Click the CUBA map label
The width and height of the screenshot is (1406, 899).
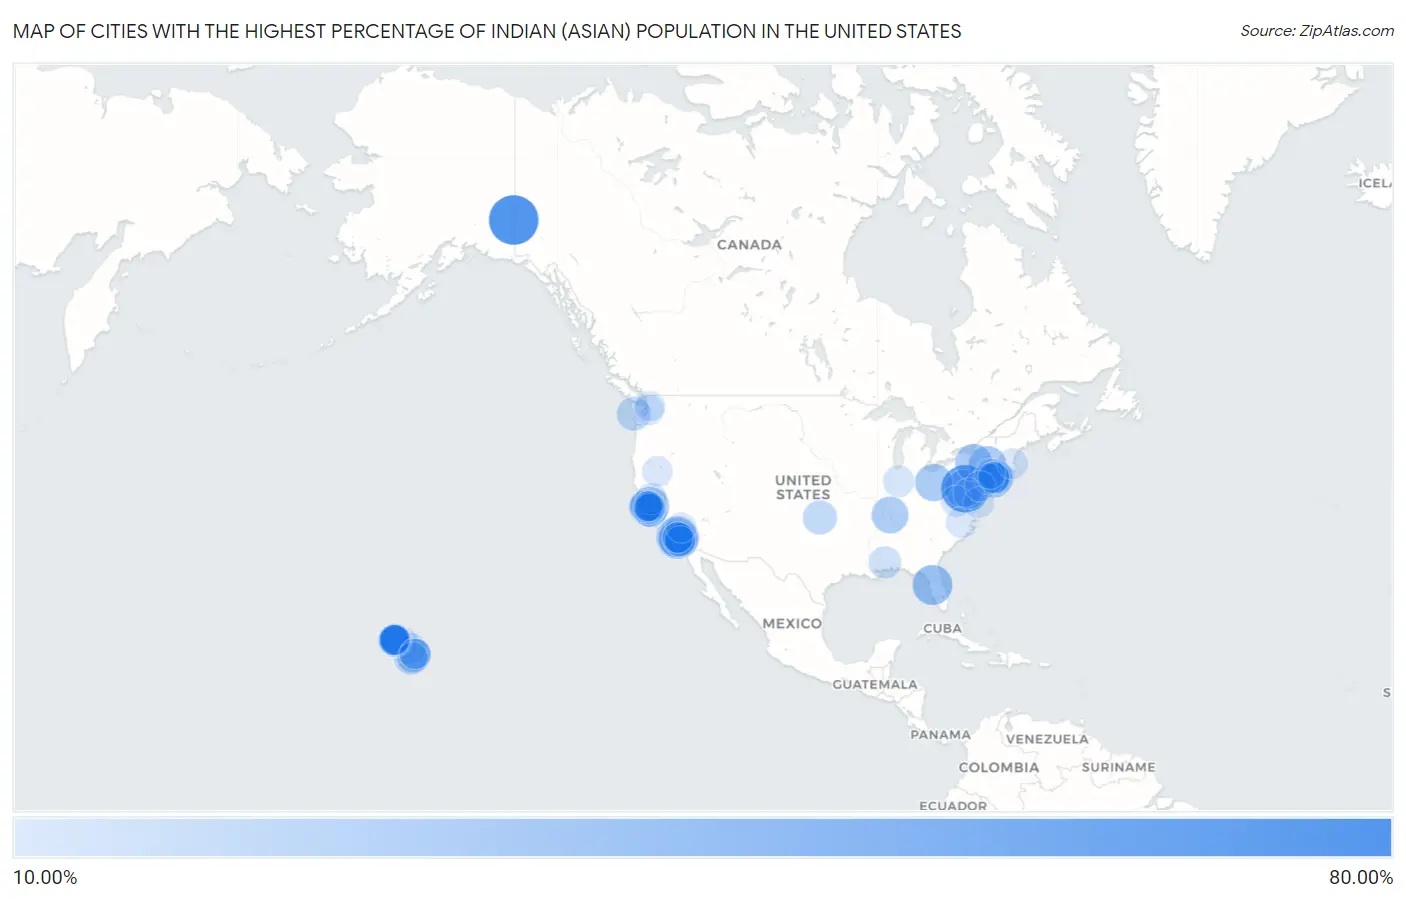(x=942, y=628)
